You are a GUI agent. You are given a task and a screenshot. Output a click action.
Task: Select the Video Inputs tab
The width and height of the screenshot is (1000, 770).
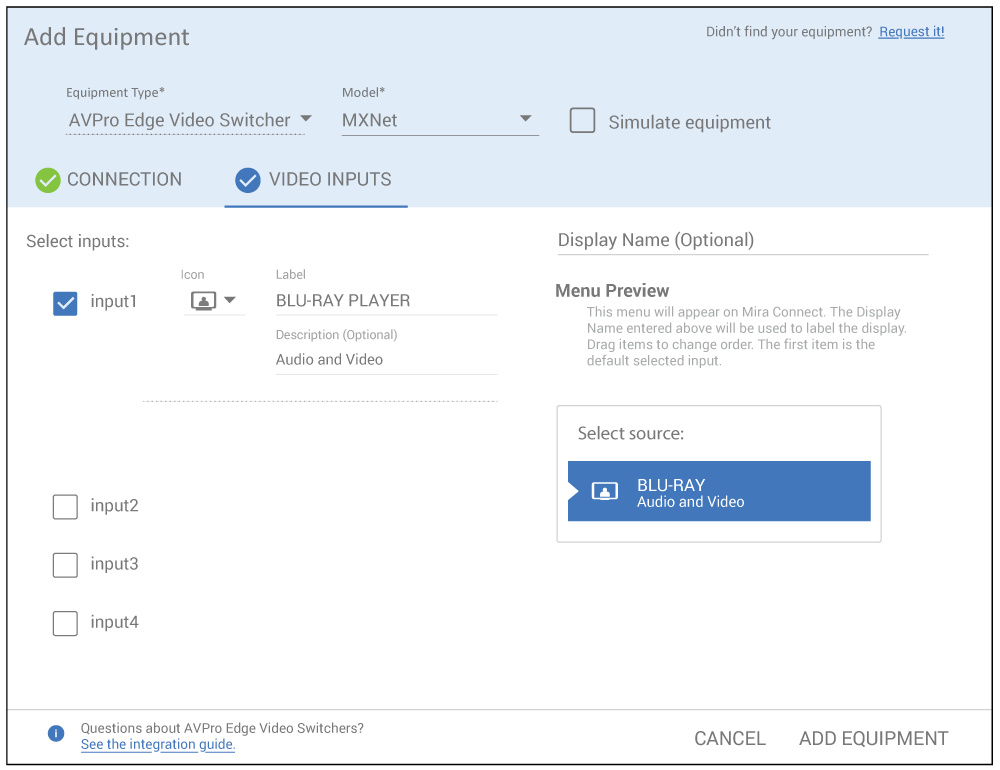click(x=329, y=180)
